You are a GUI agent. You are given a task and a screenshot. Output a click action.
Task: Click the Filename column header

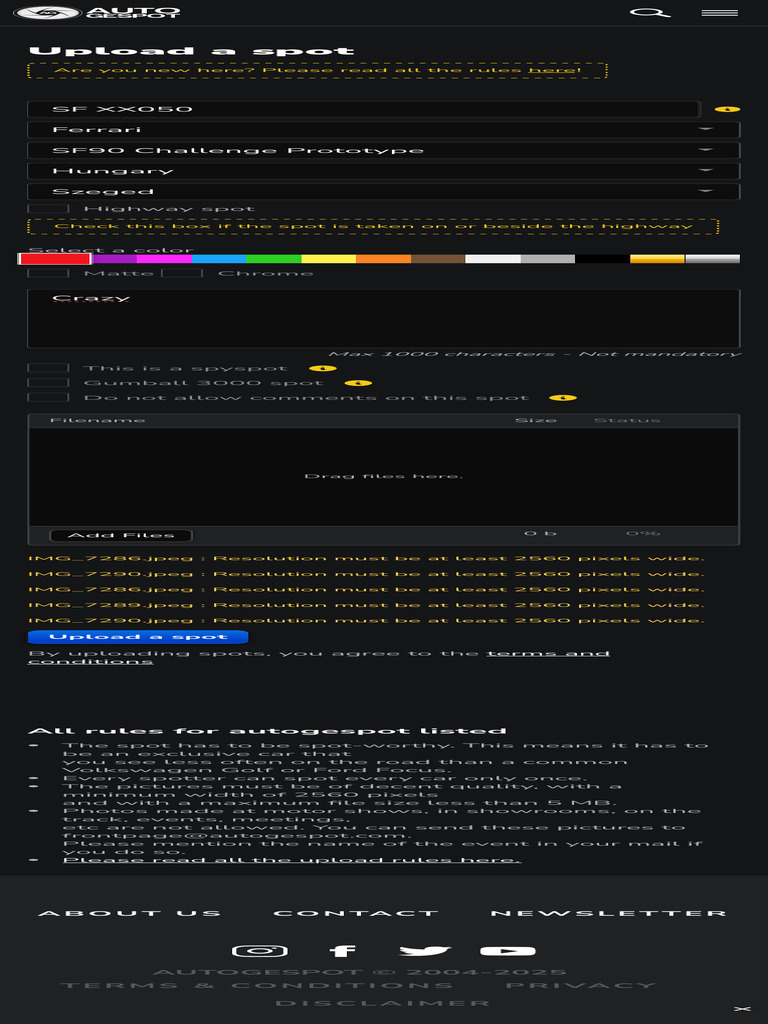98,420
